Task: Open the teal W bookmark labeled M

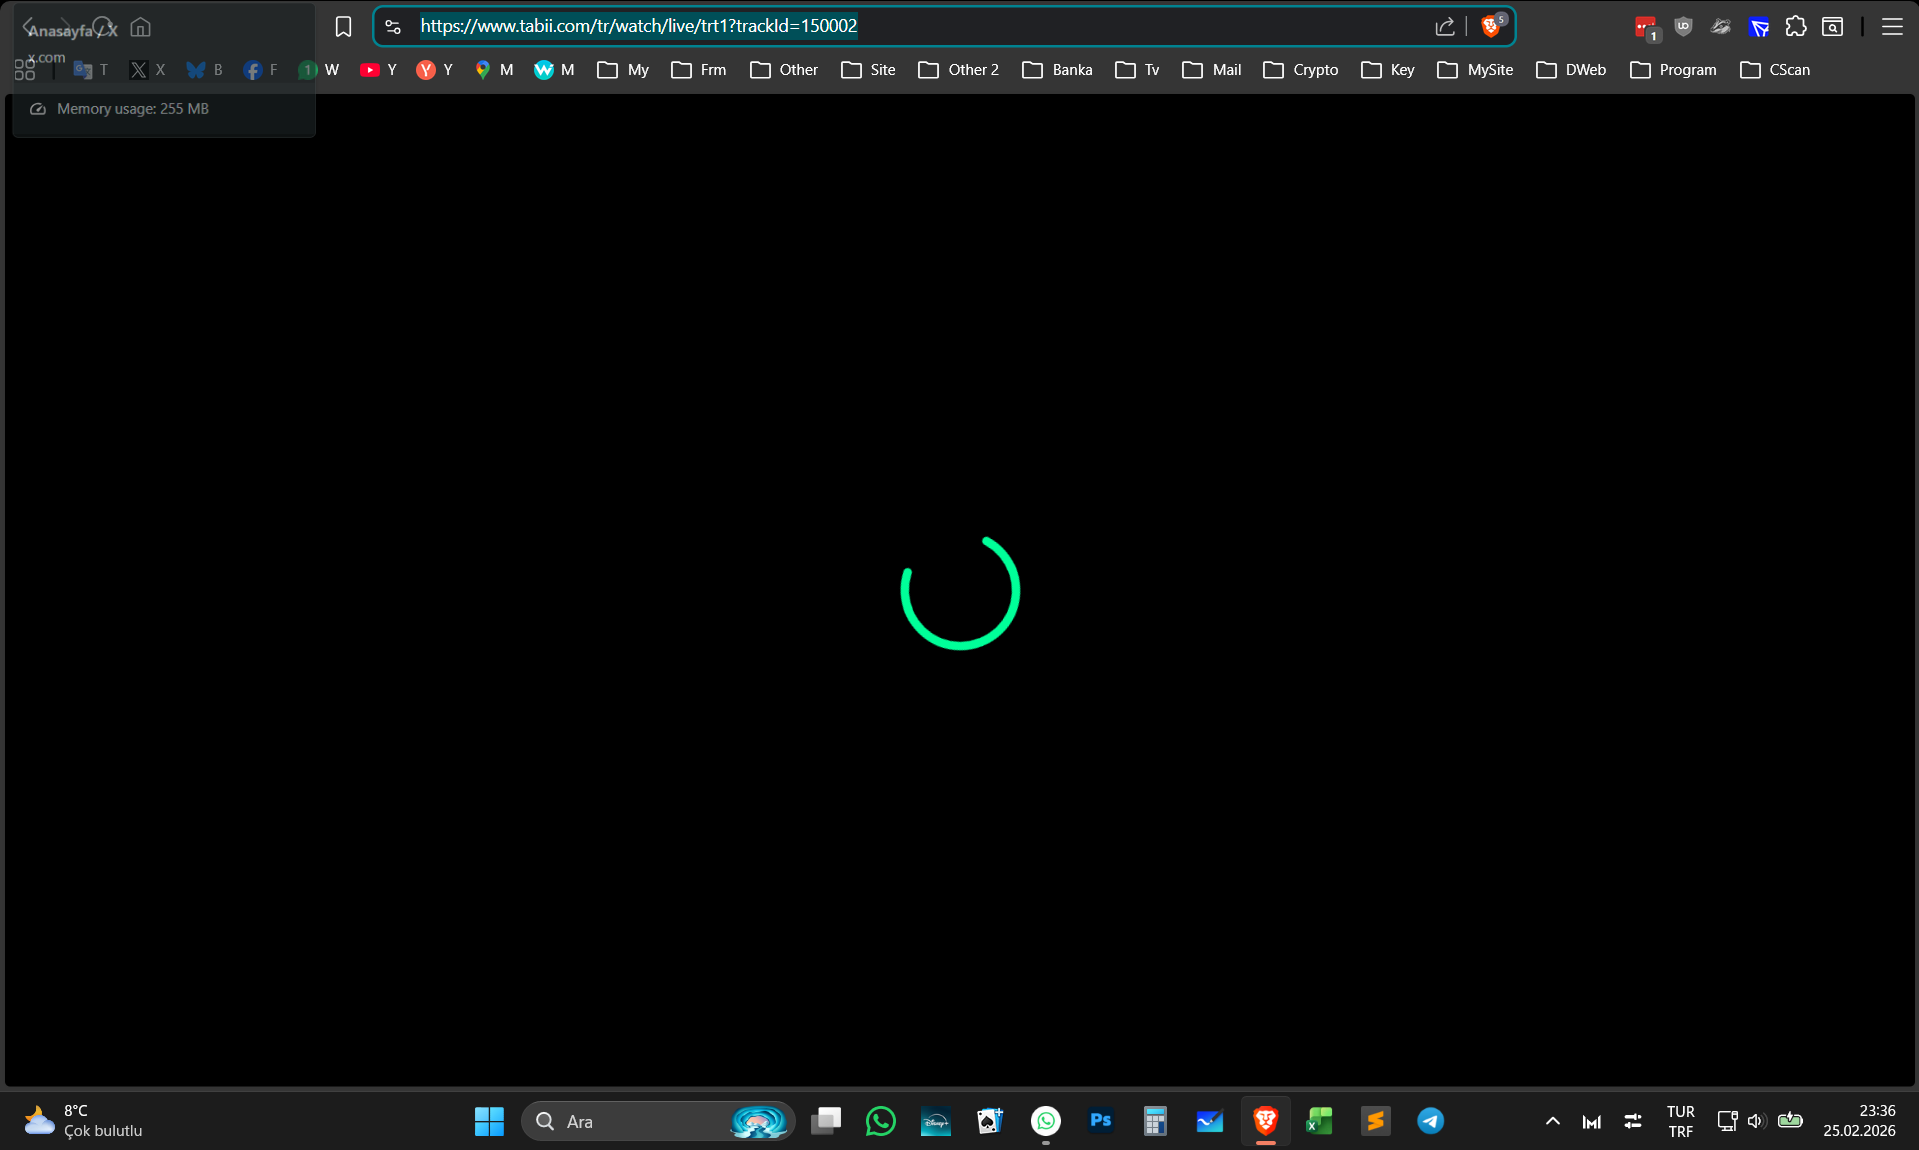Action: click(554, 70)
